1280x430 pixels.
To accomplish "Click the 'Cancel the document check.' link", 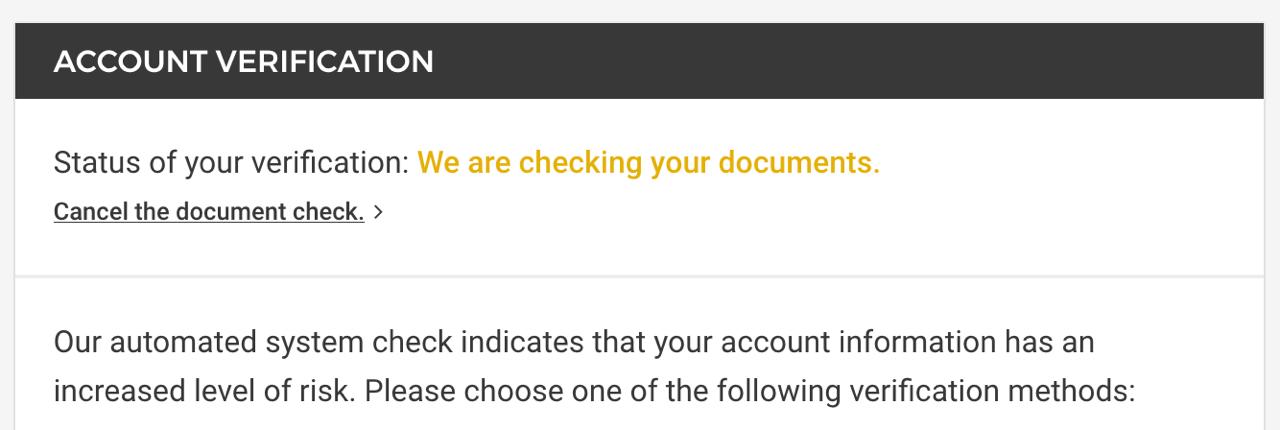I will tap(208, 212).
